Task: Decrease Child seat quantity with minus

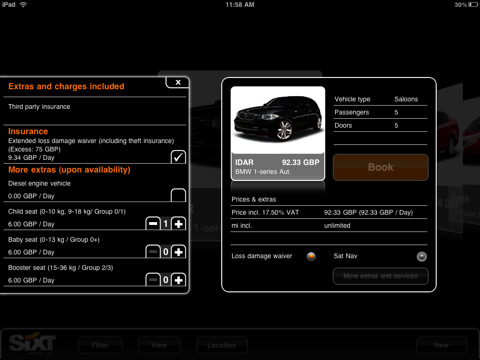Action: point(153,224)
